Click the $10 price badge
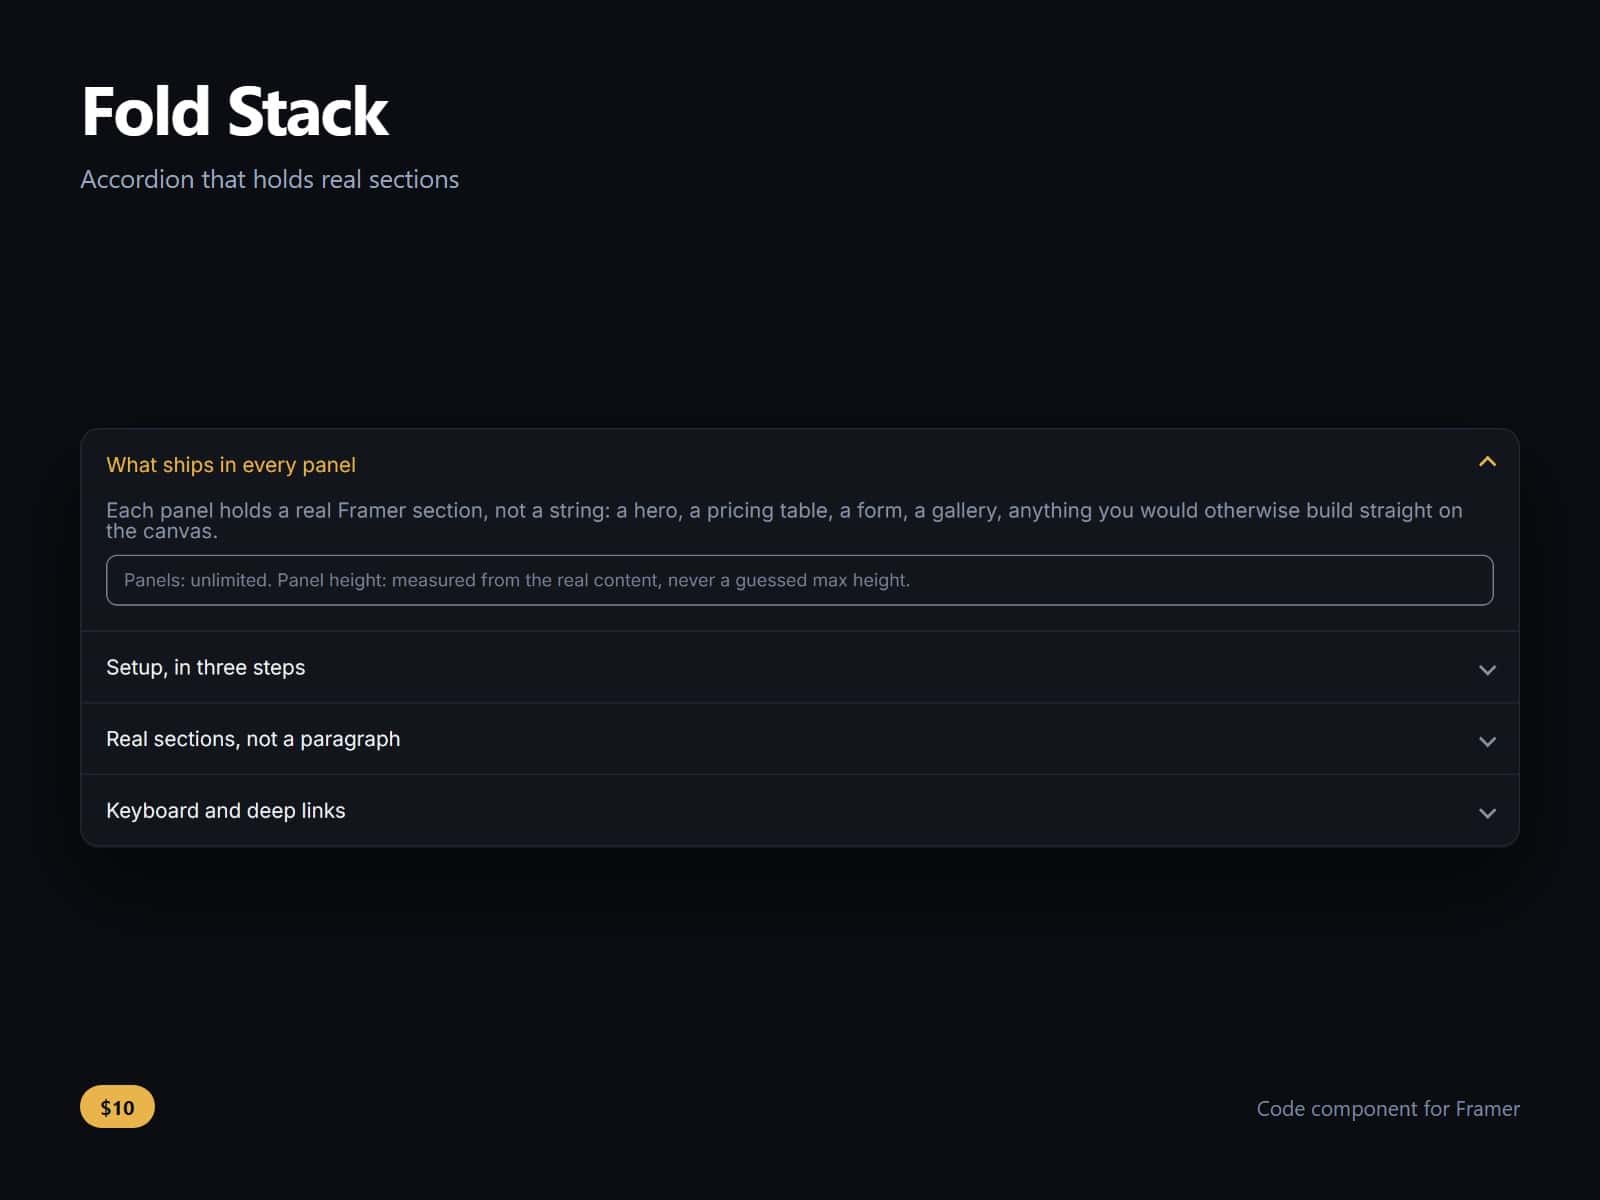The width and height of the screenshot is (1600, 1200). 117,1106
